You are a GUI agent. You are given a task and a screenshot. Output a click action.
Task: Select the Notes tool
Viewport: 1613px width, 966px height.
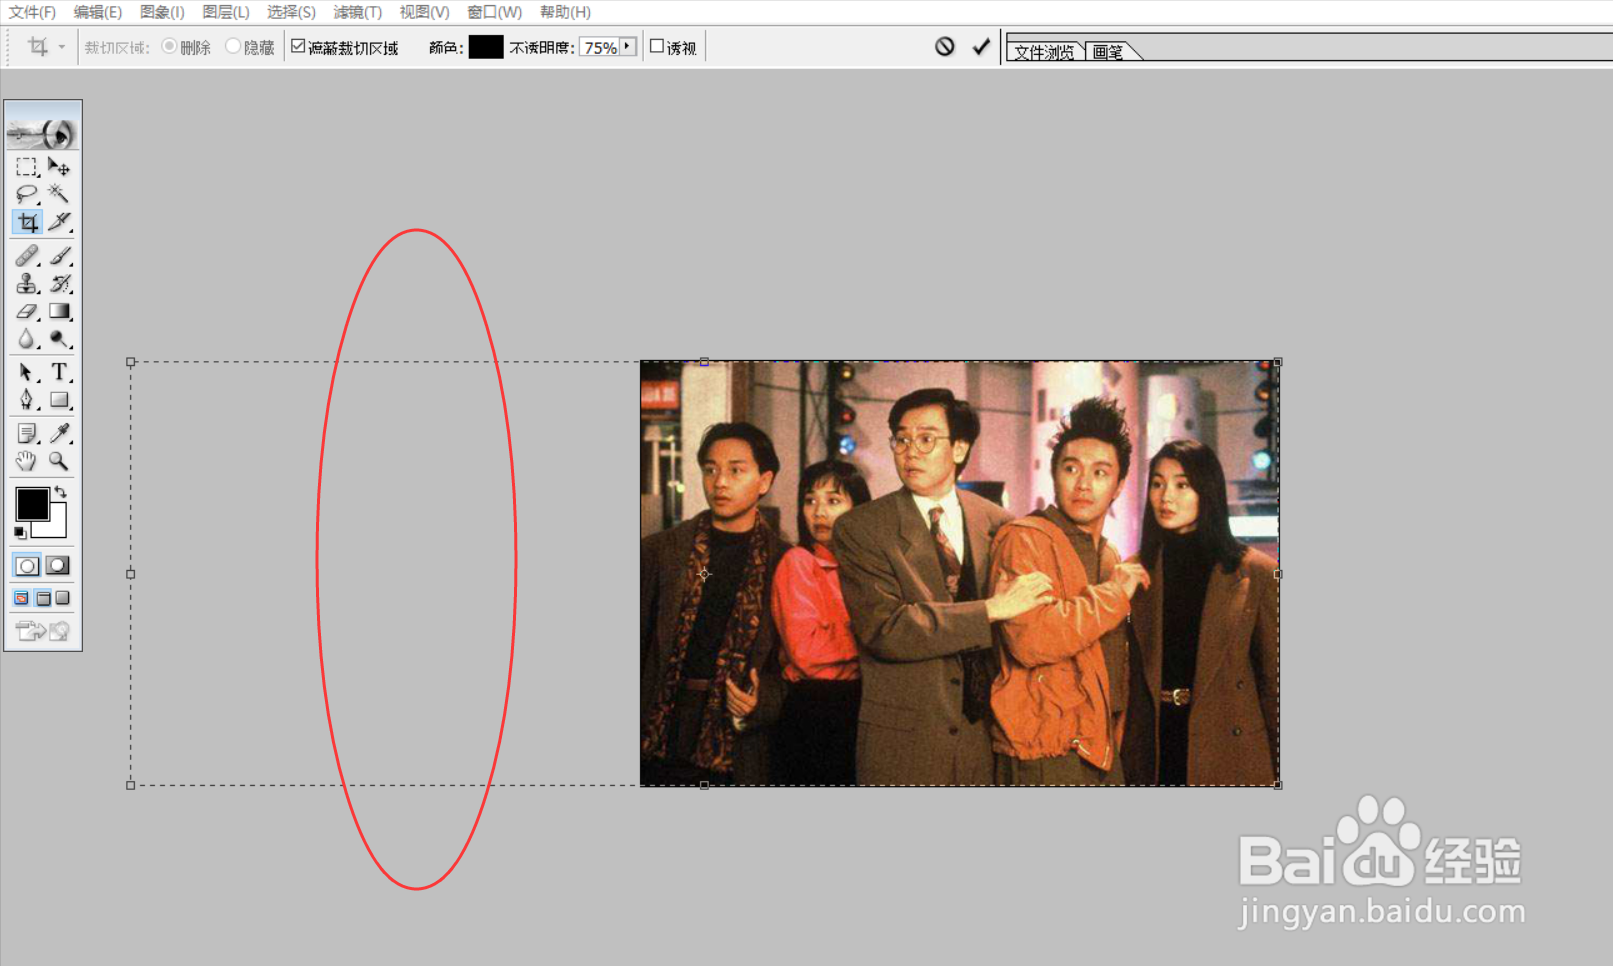pos(27,433)
